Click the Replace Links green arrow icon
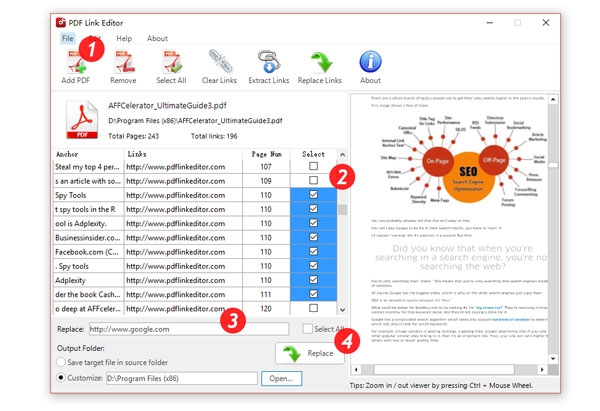The width and height of the screenshot is (600, 411). [321, 62]
